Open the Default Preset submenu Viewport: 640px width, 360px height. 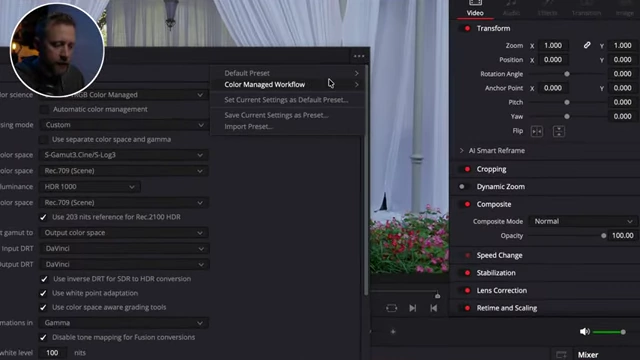point(287,73)
